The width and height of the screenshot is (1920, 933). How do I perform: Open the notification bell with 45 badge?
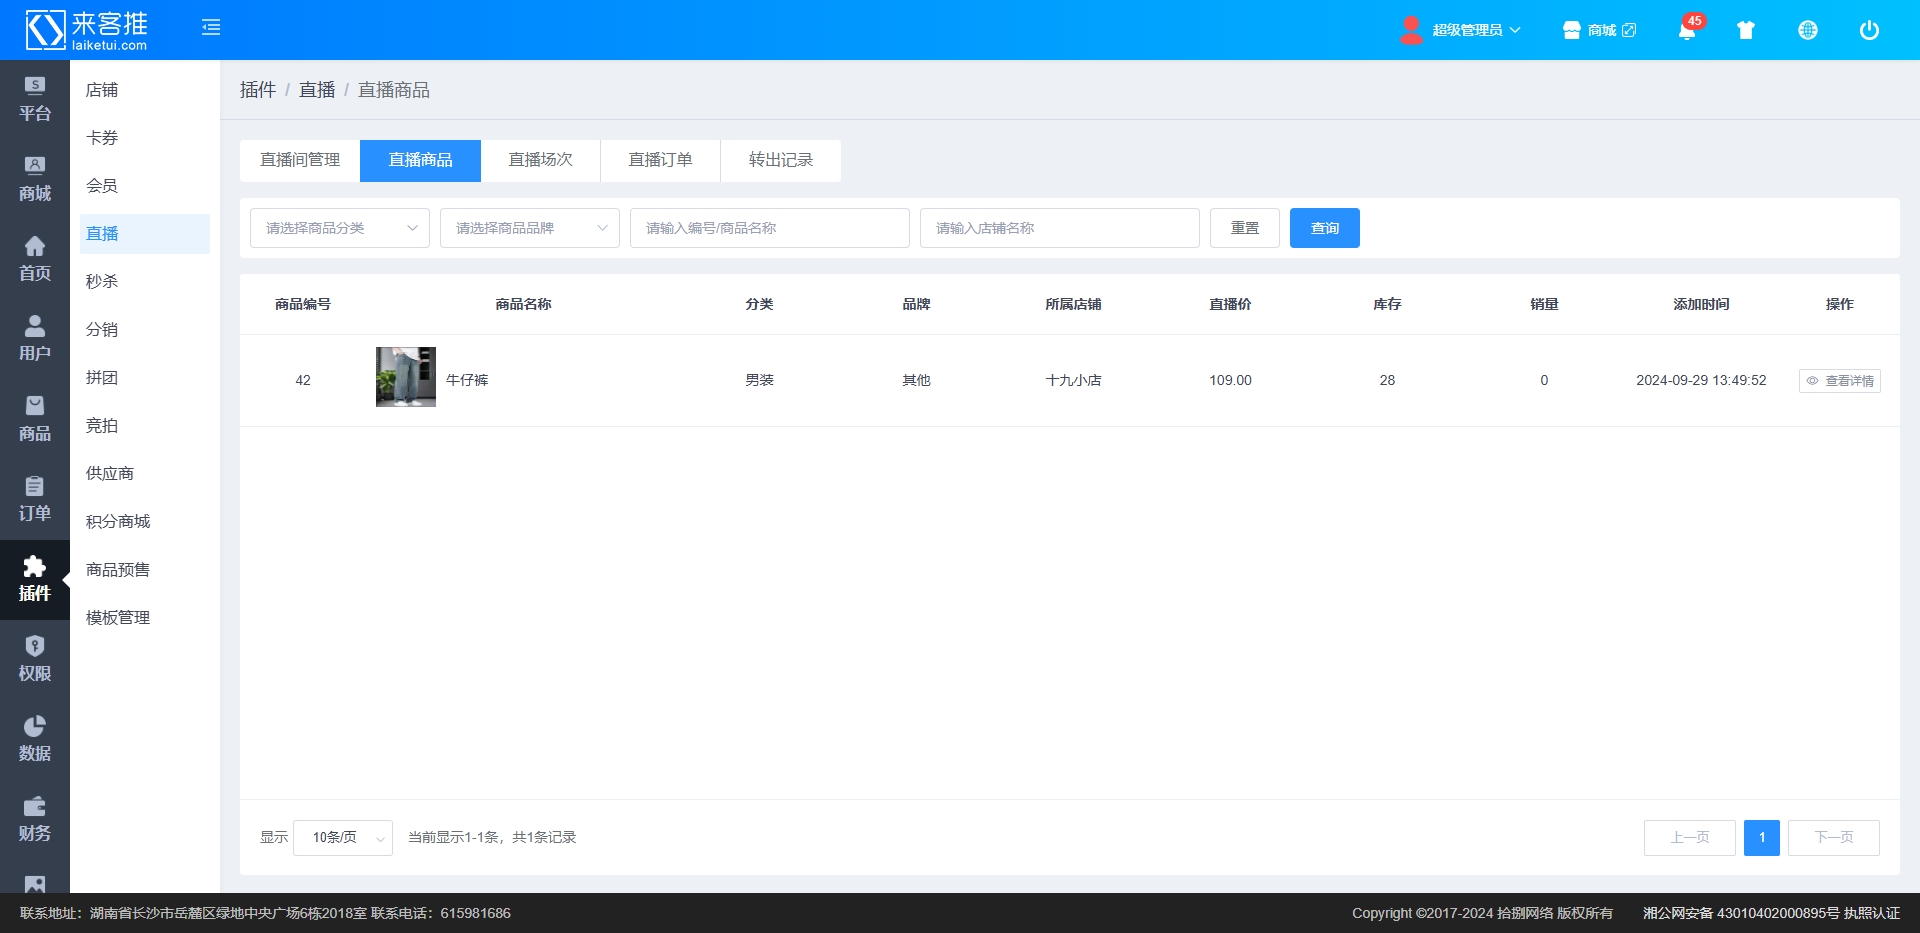coord(1687,30)
